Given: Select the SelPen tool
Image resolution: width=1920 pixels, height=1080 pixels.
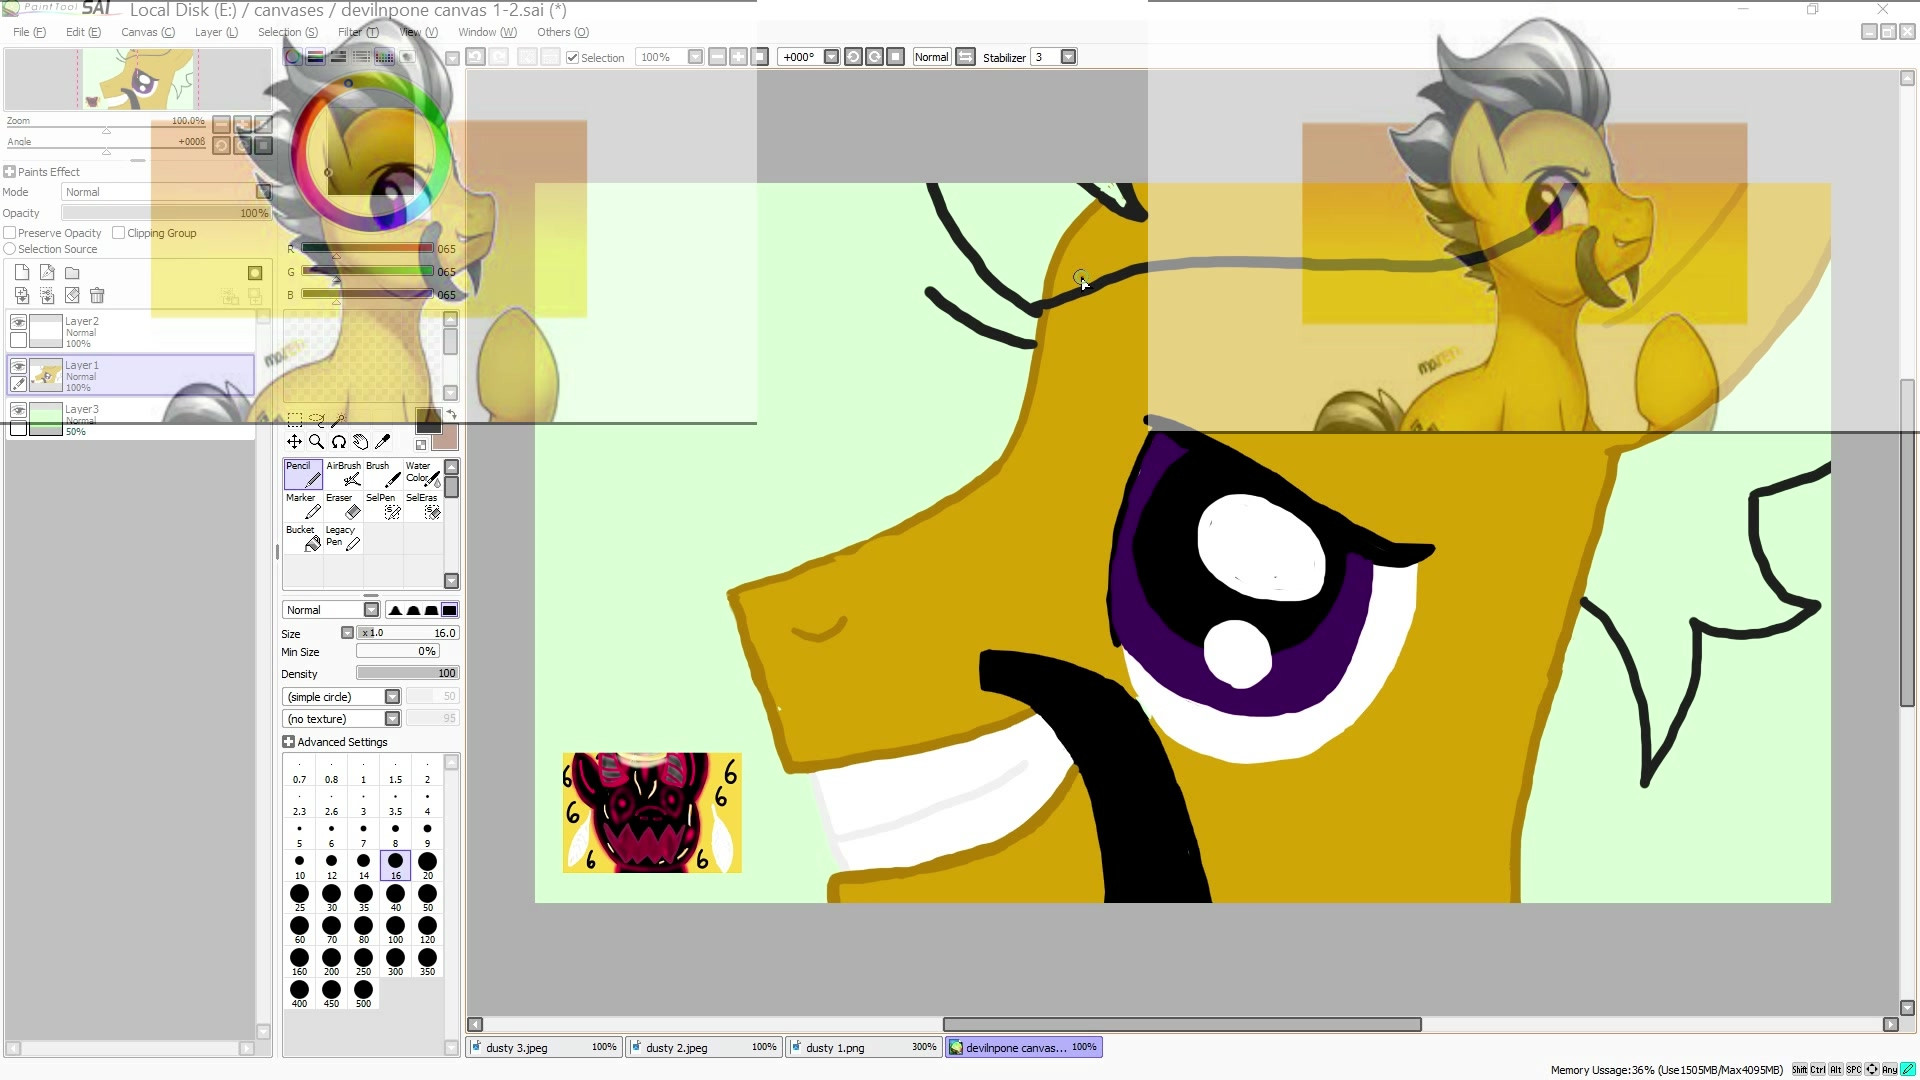Looking at the screenshot, I should pos(383,506).
